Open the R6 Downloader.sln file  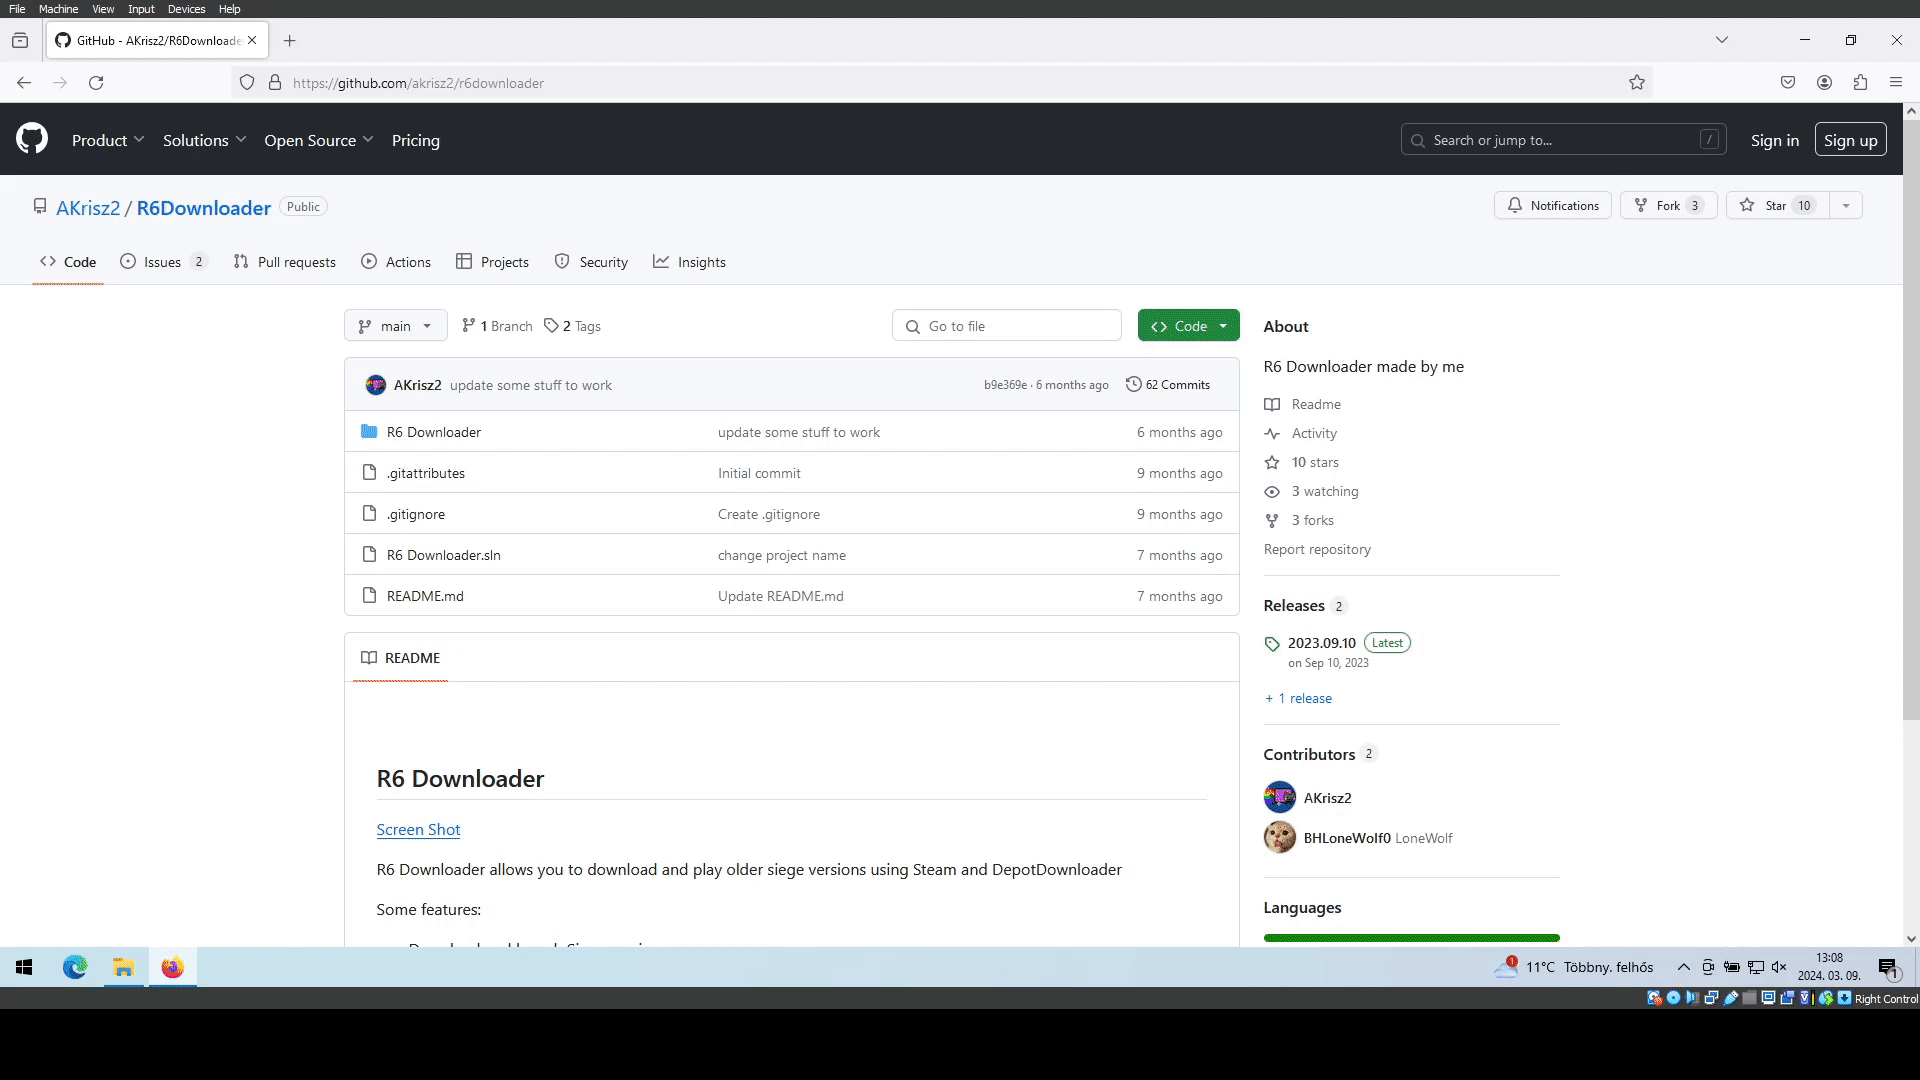tap(444, 555)
